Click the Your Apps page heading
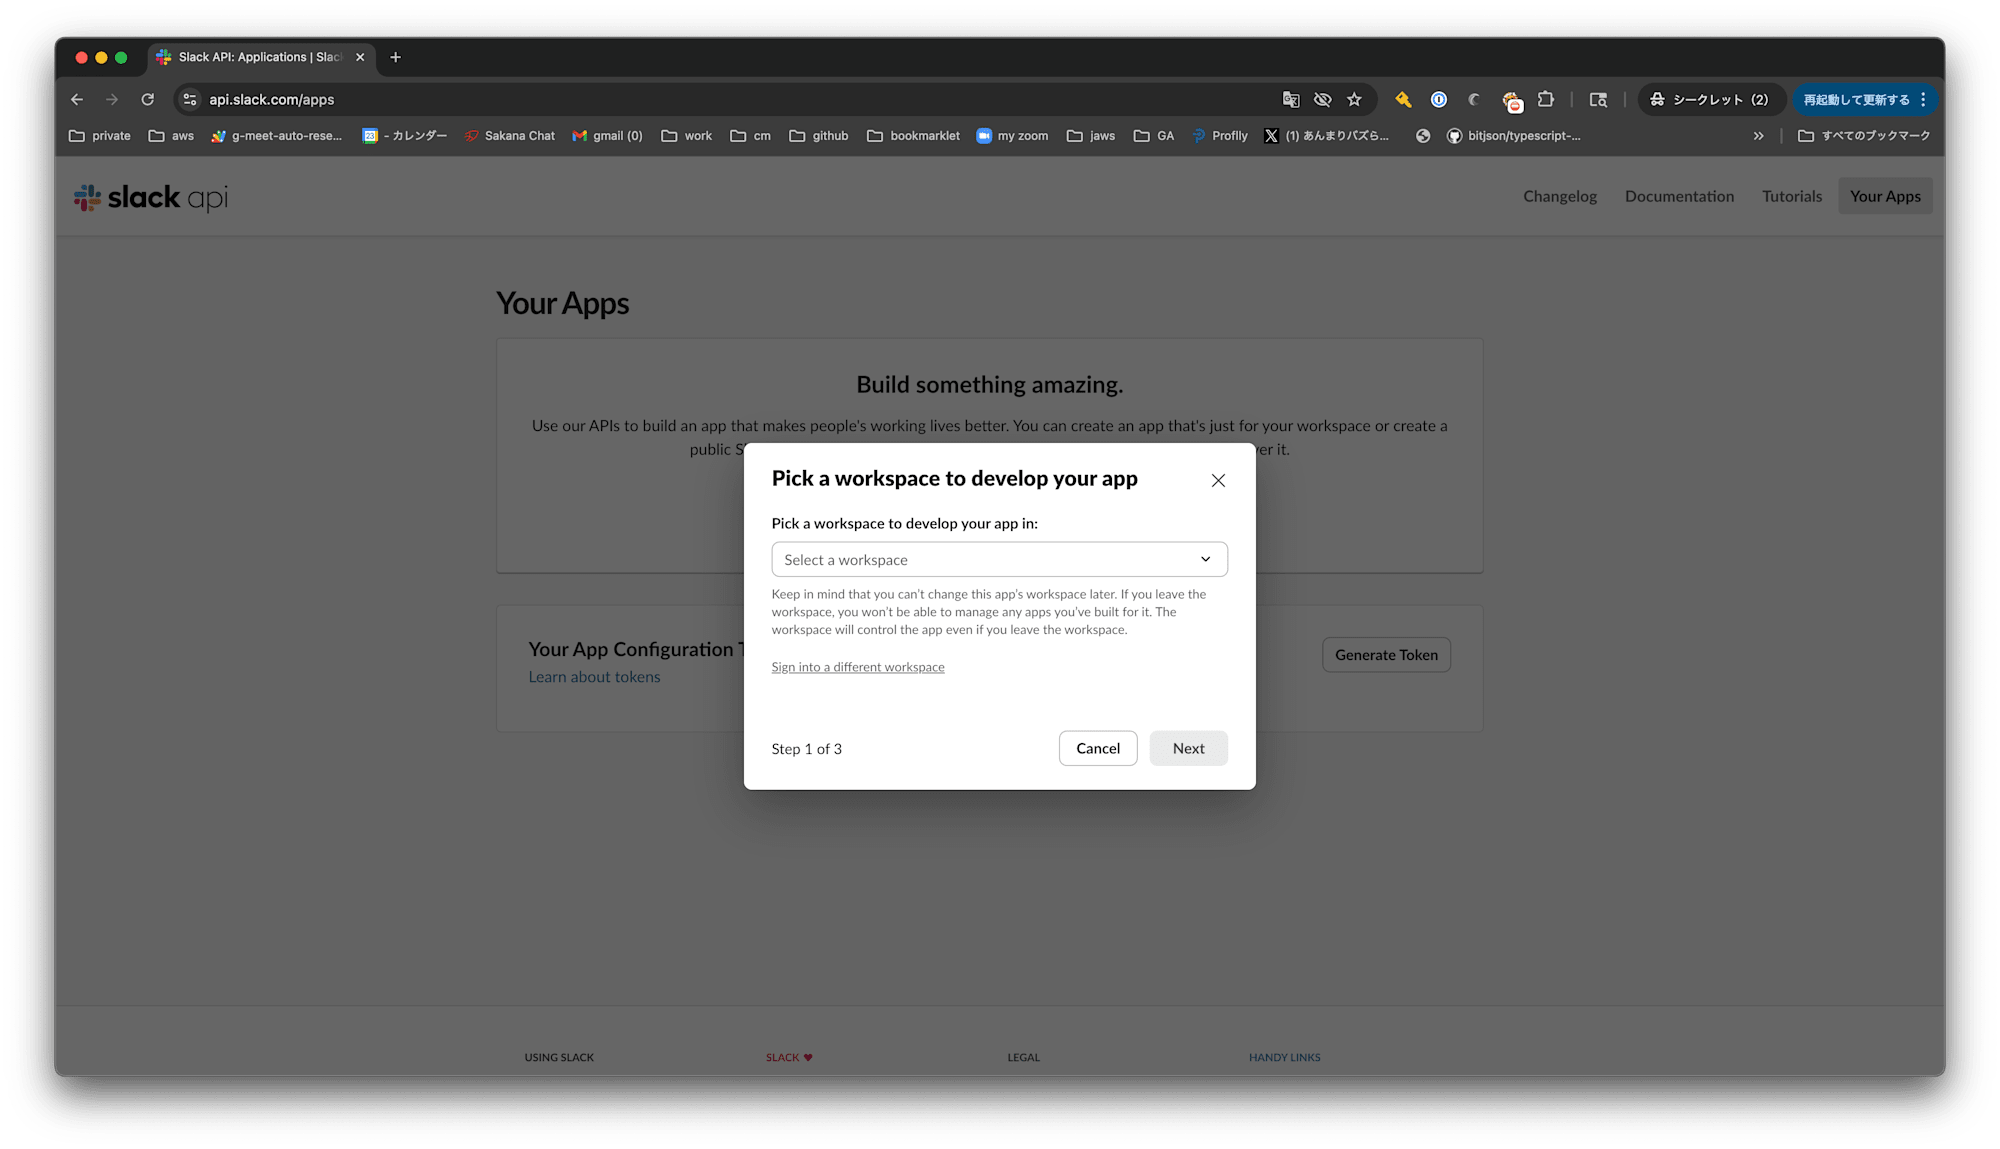 coord(563,303)
